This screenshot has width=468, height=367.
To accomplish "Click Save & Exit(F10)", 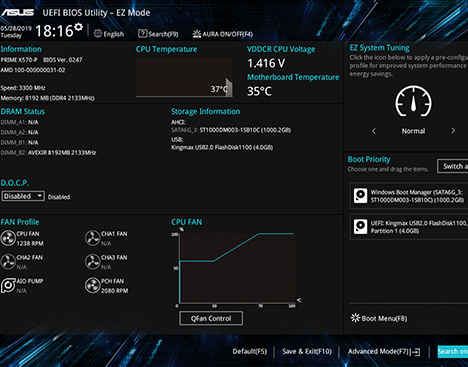I will tap(307, 351).
